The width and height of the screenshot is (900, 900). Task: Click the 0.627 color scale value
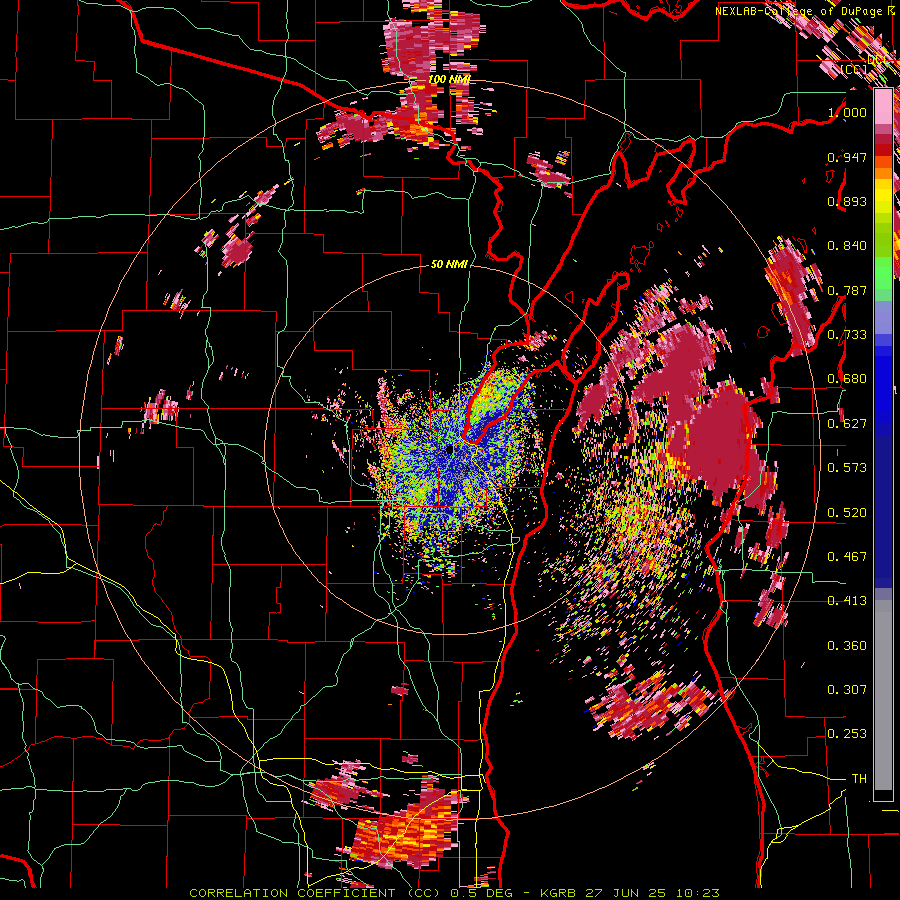click(x=847, y=424)
